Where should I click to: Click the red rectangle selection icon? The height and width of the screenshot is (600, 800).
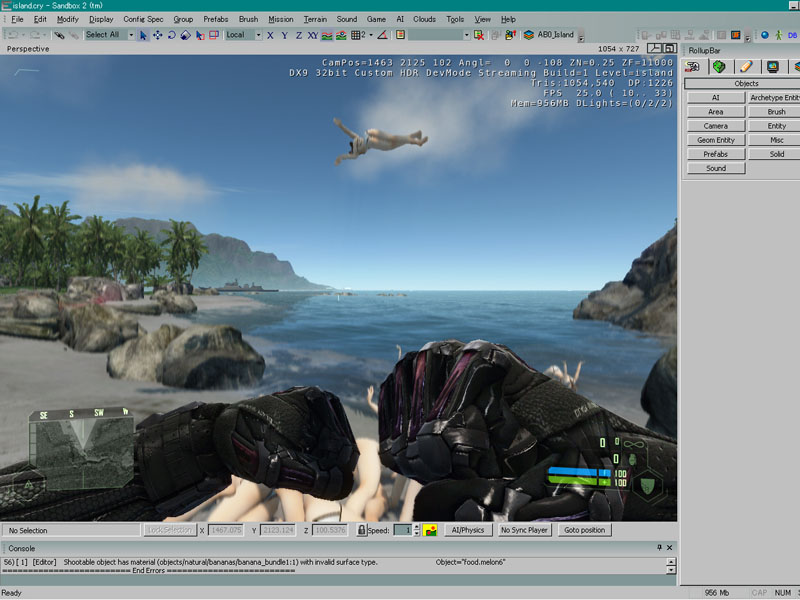214,35
